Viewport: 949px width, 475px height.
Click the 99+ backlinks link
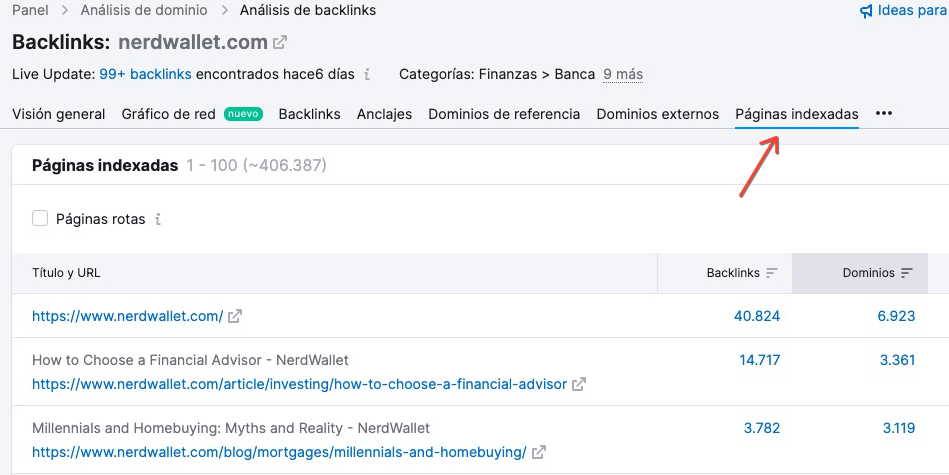click(145, 74)
